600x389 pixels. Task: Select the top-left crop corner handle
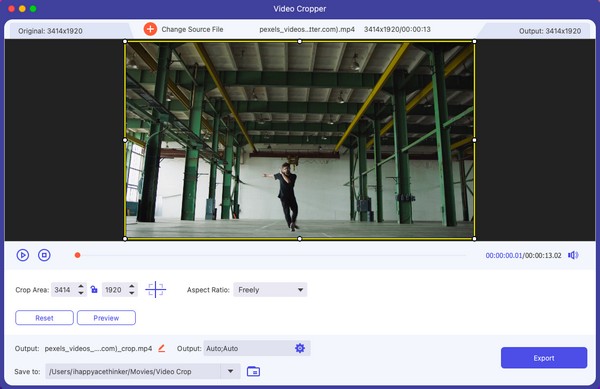[x=125, y=41]
